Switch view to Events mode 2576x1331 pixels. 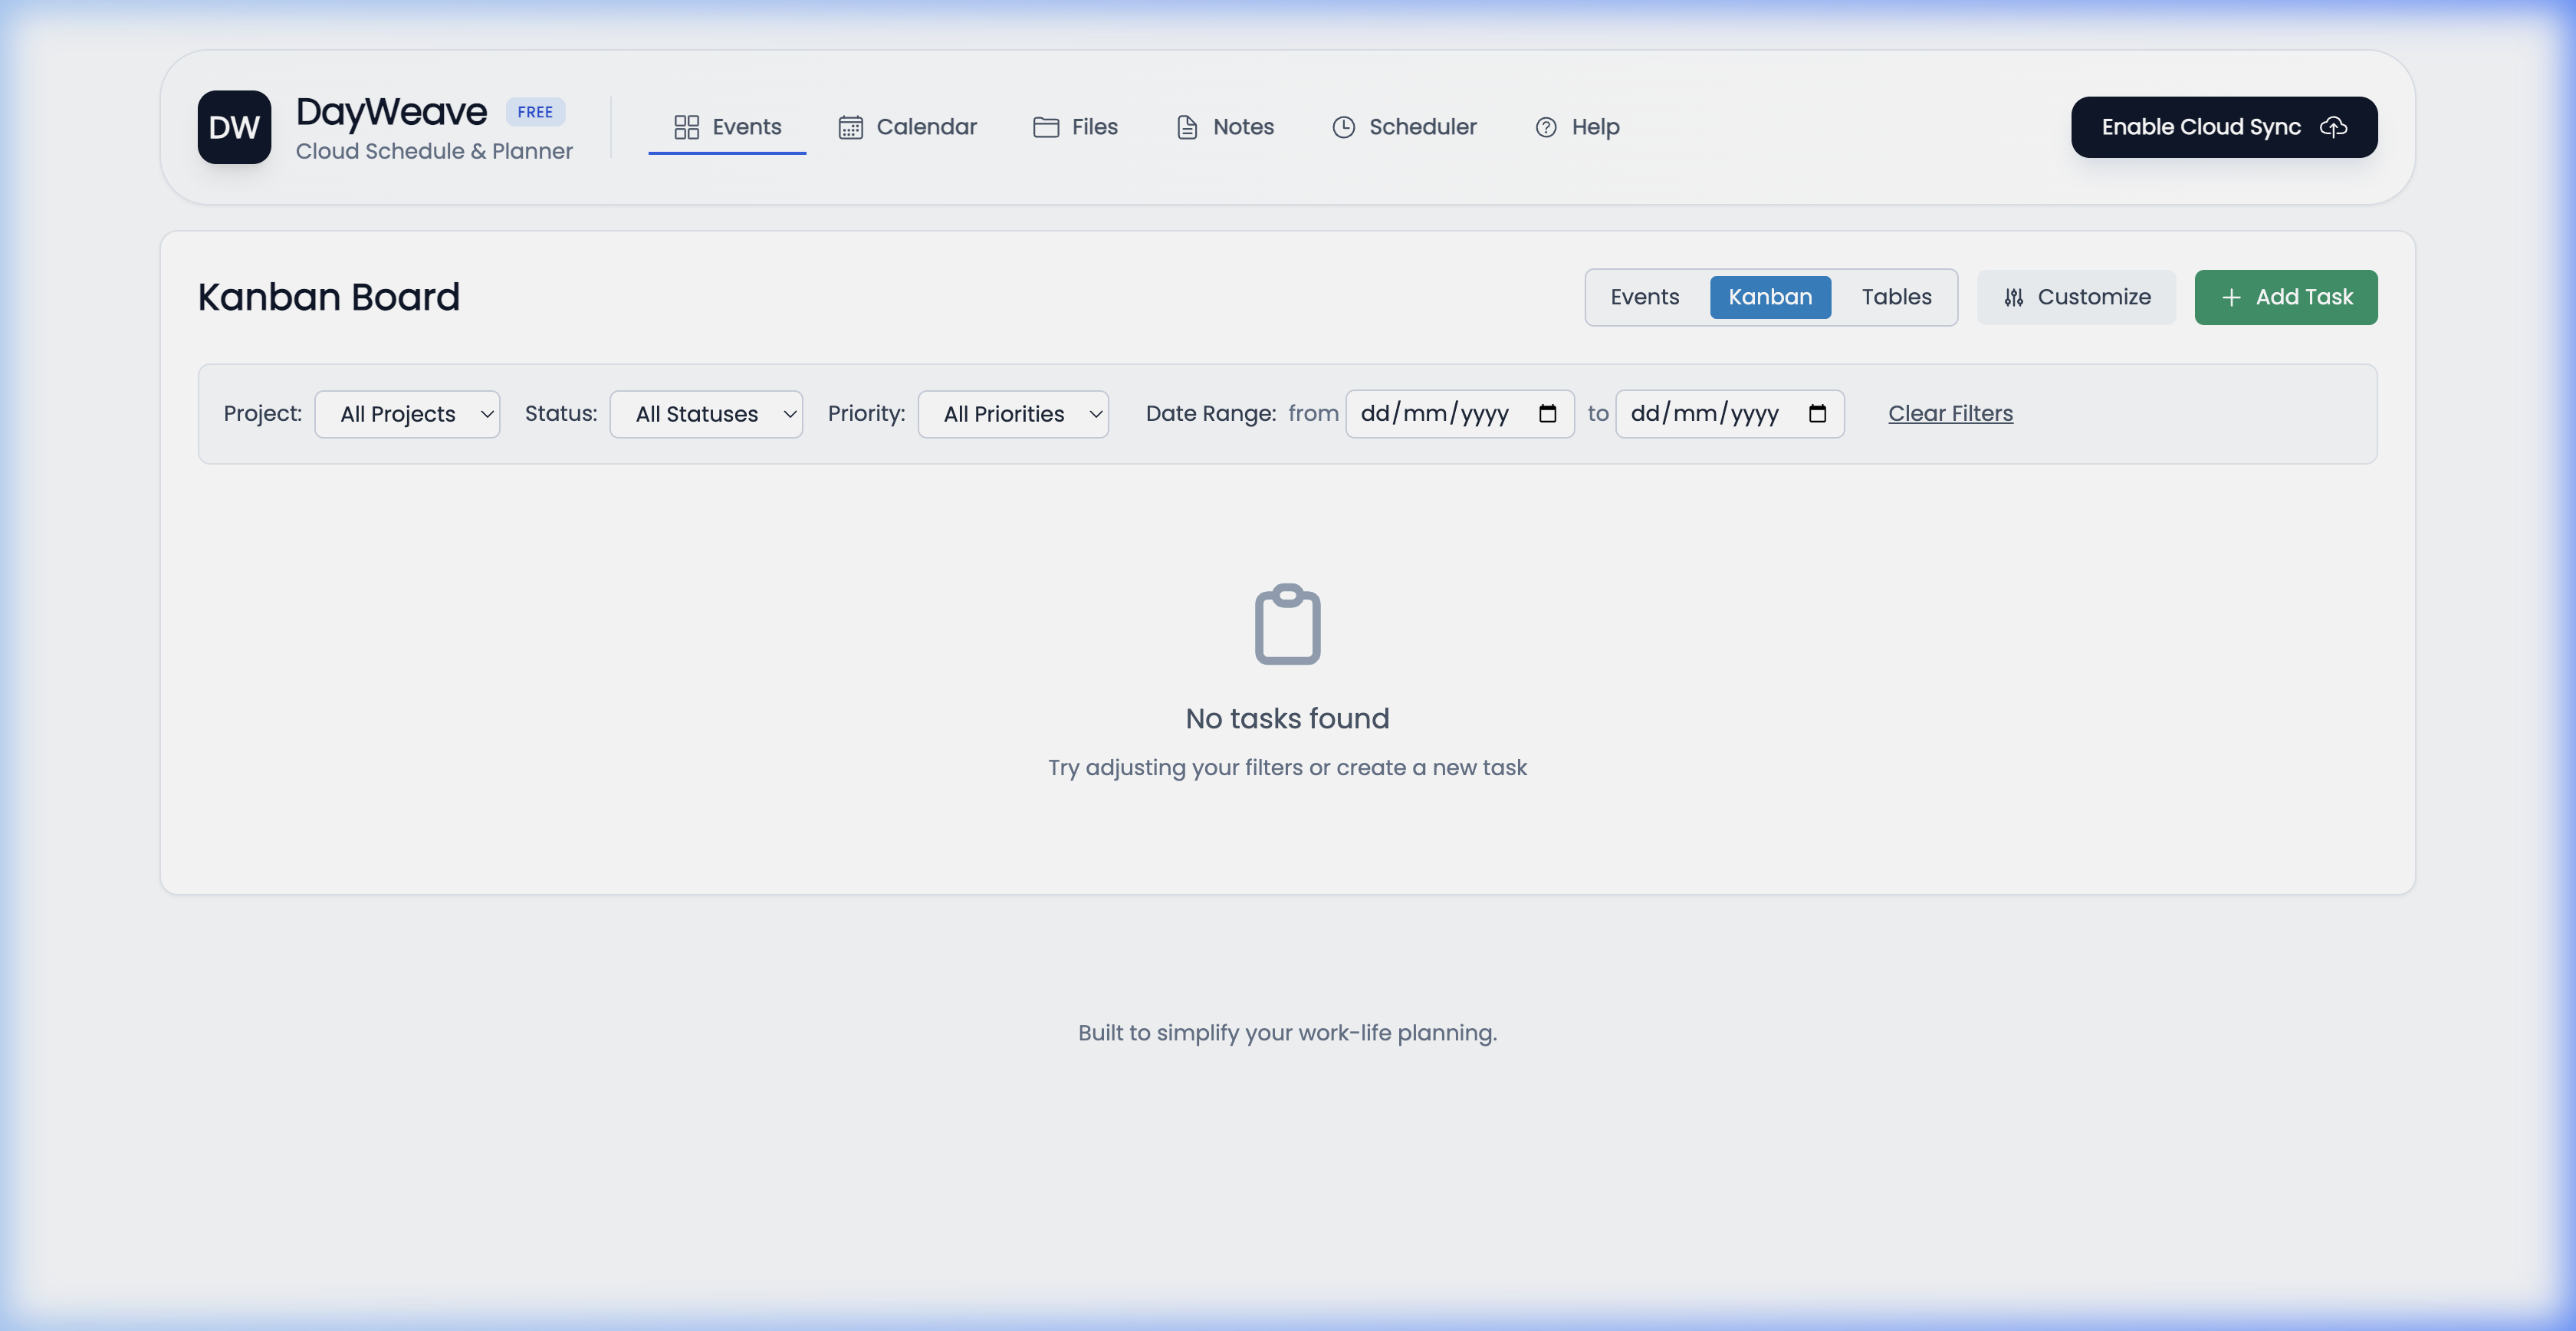click(1645, 297)
